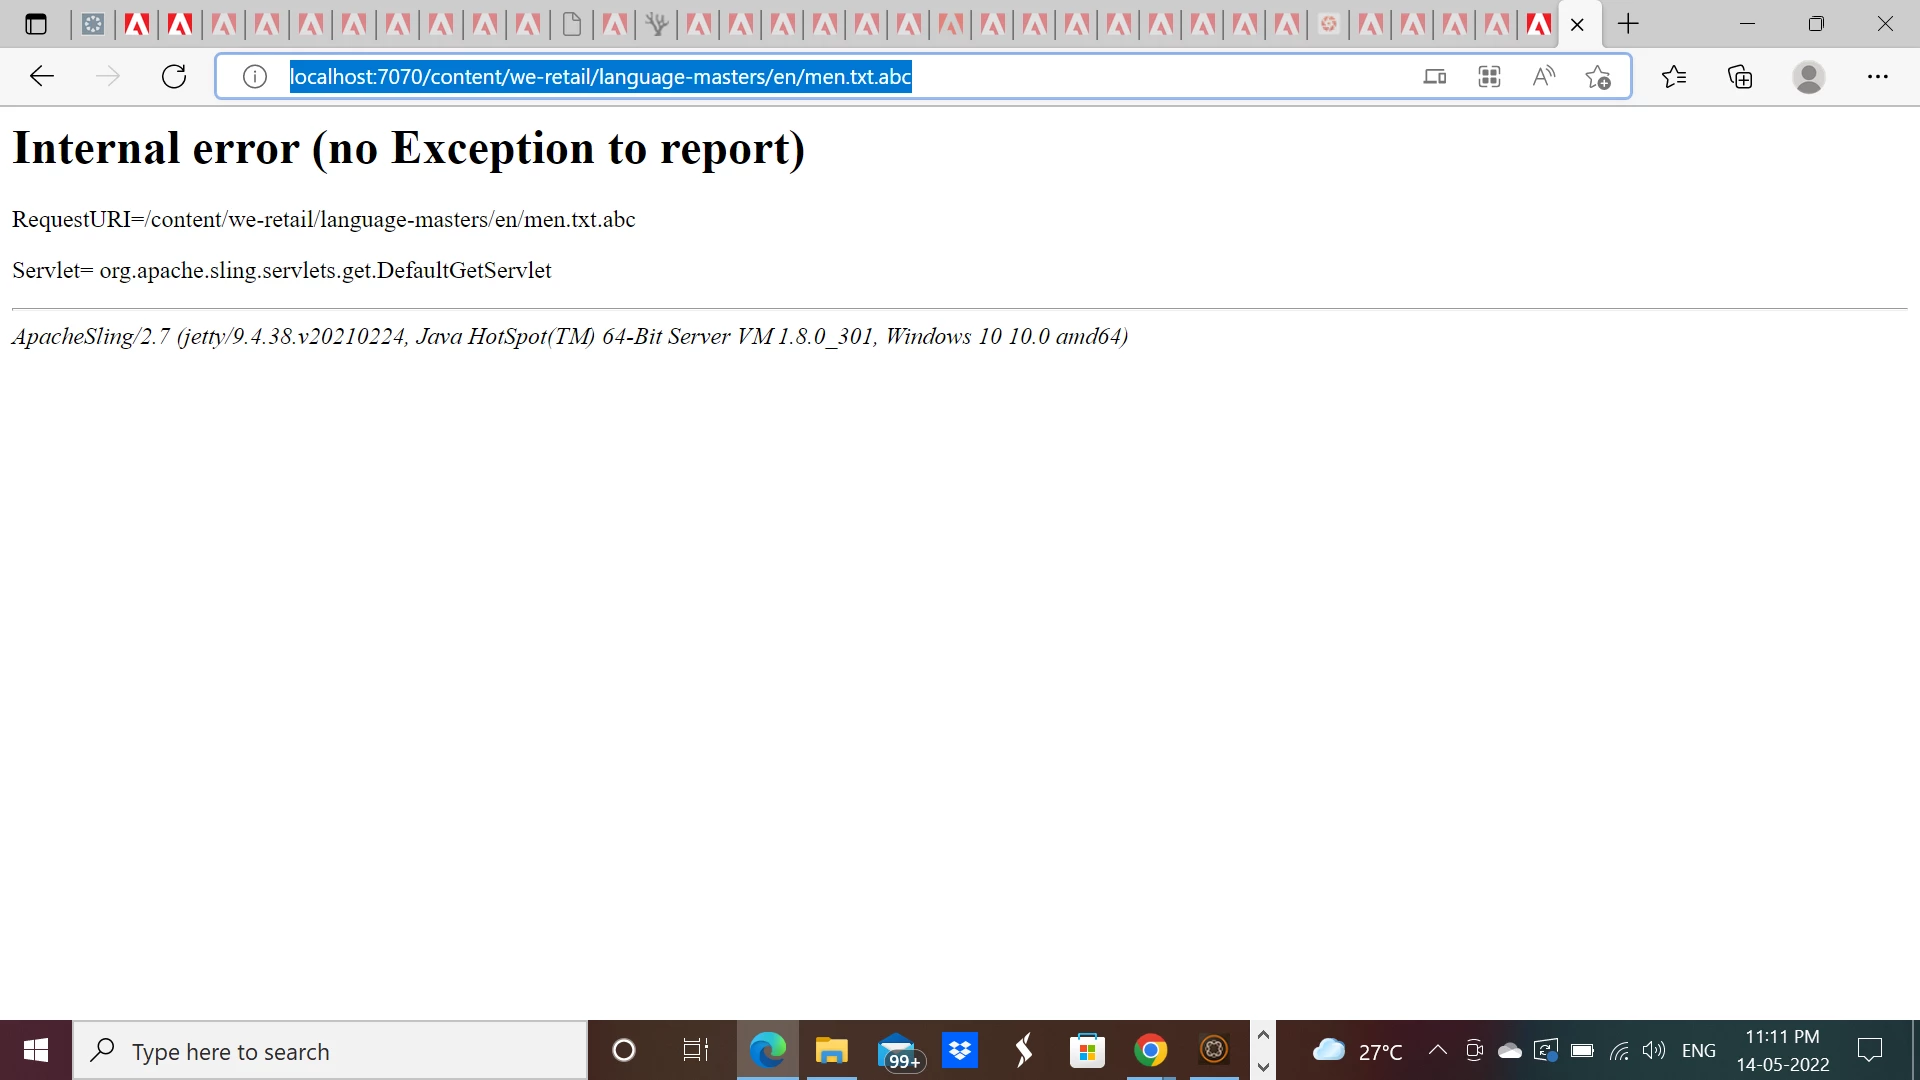Add this page to favorites

click(1597, 76)
